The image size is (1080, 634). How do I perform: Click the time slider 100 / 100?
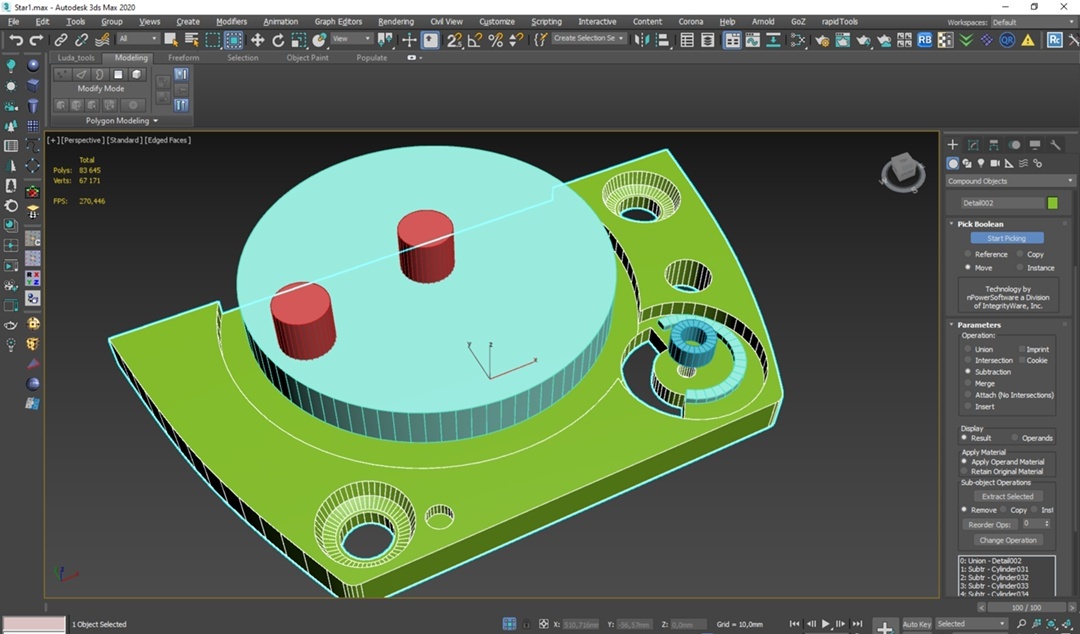click(x=1026, y=608)
